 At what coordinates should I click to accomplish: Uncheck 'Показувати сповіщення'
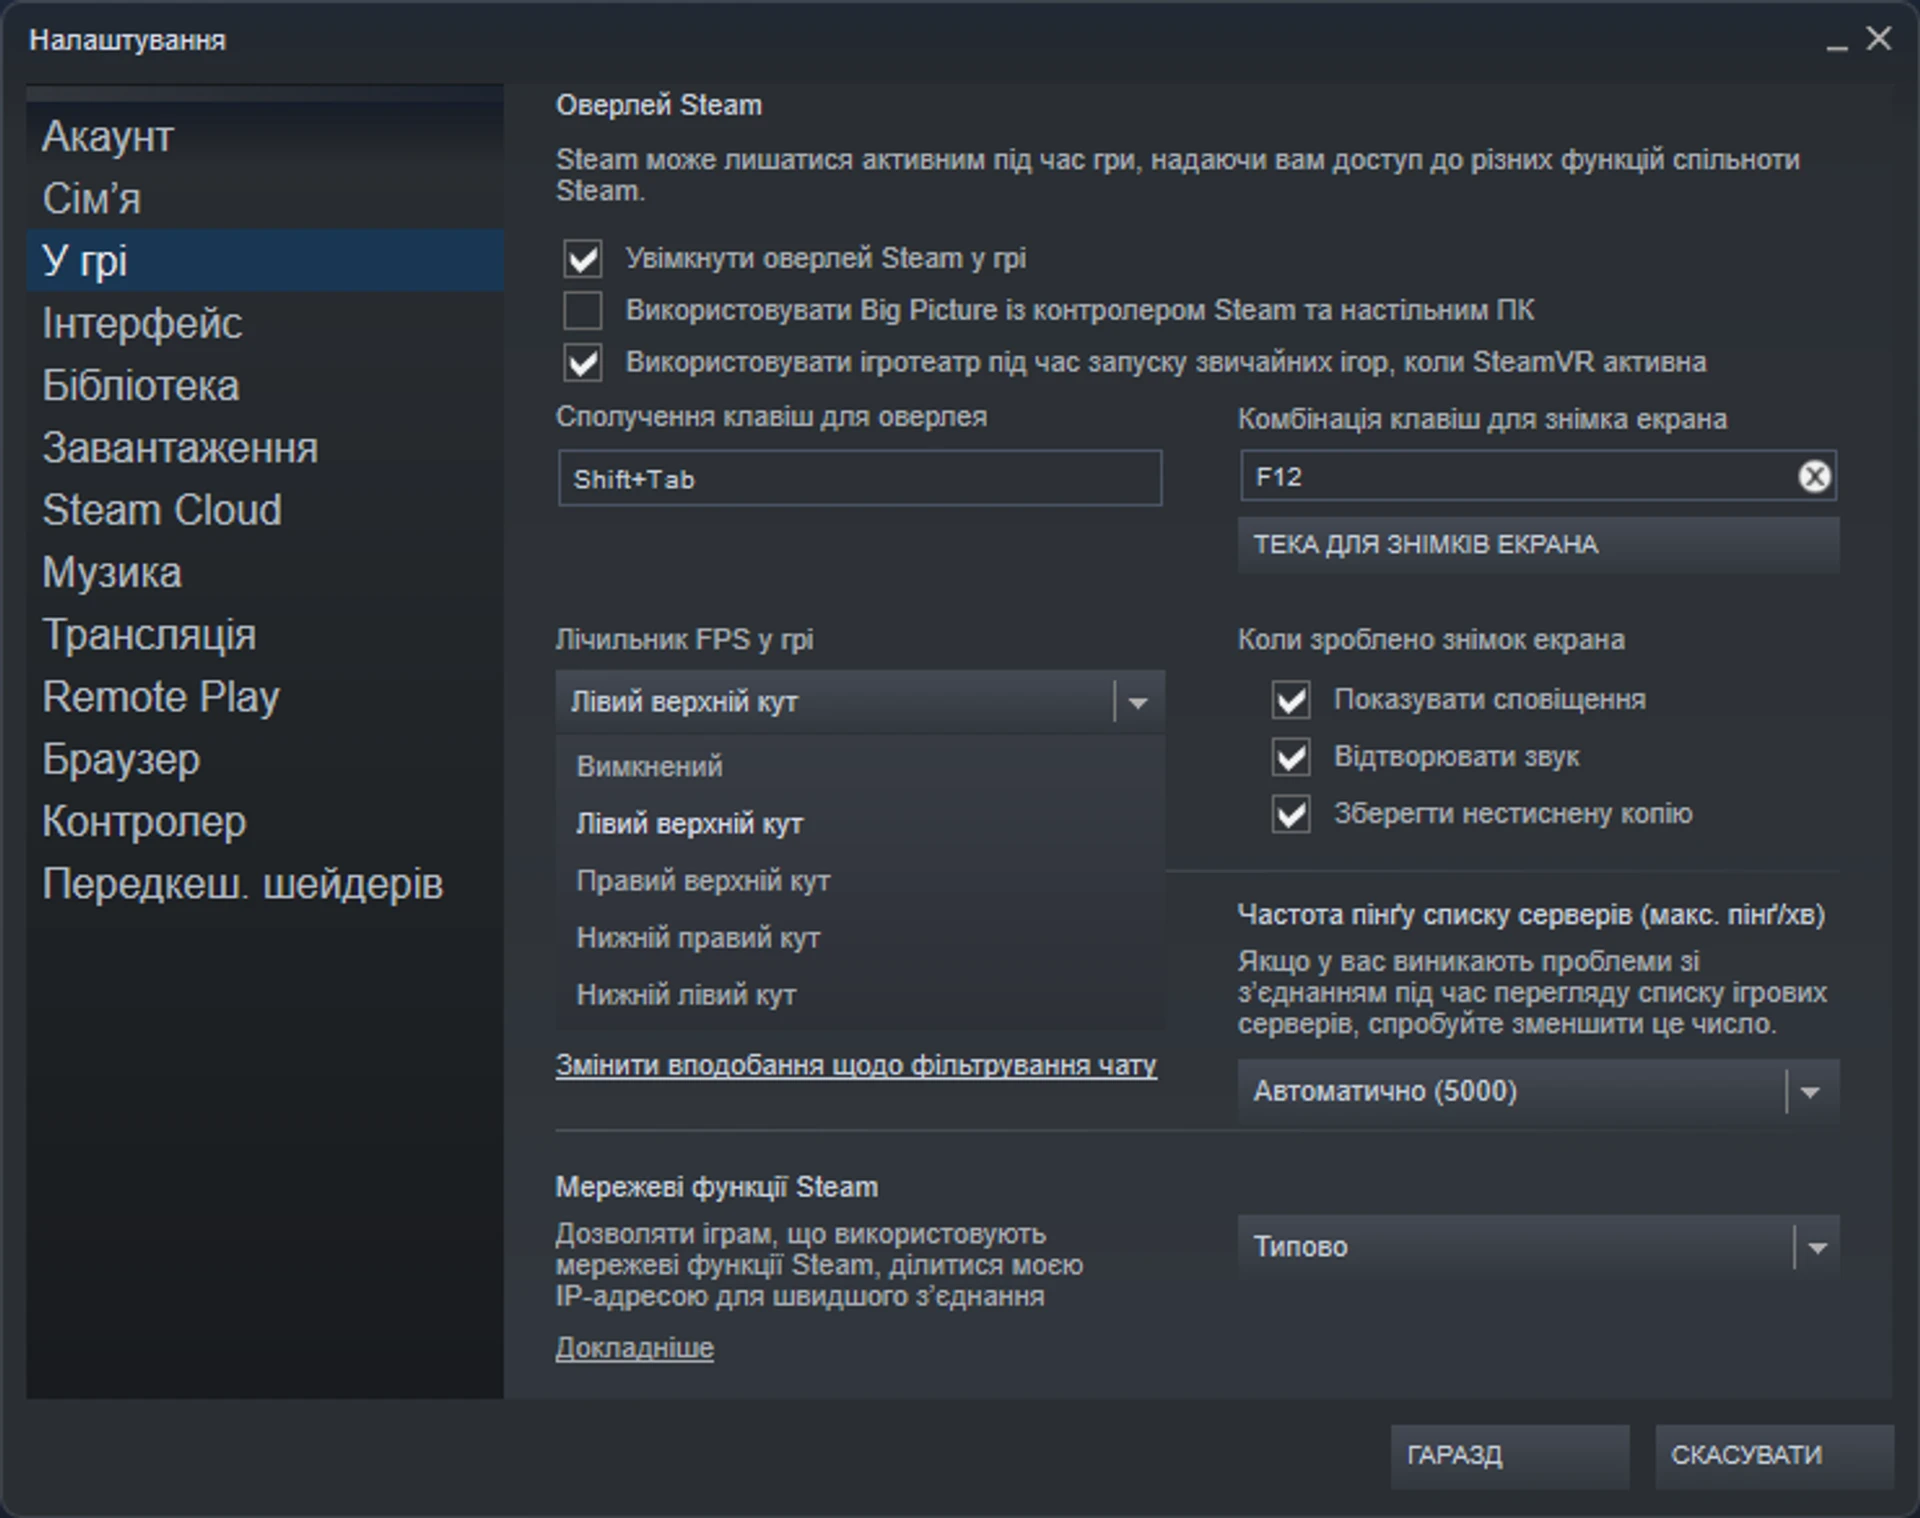coord(1291,699)
